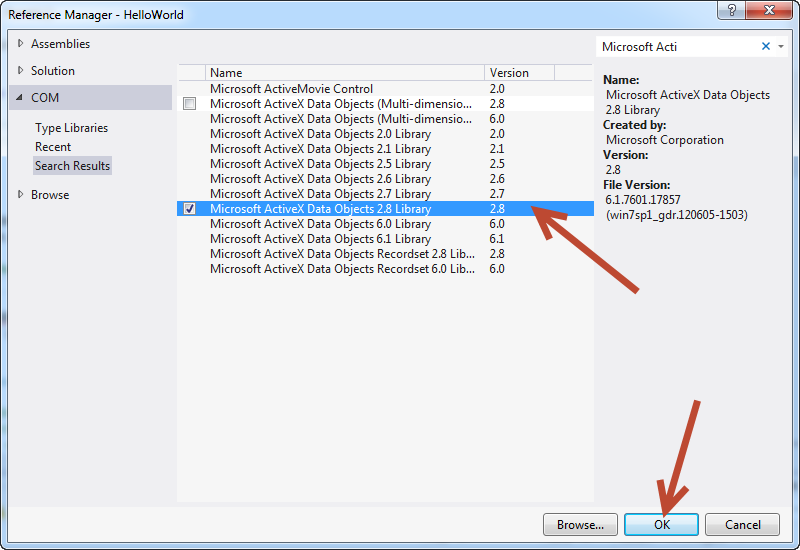
Task: Select Microsoft ActiveX Data Objects 6.1 Library
Action: 385,239
